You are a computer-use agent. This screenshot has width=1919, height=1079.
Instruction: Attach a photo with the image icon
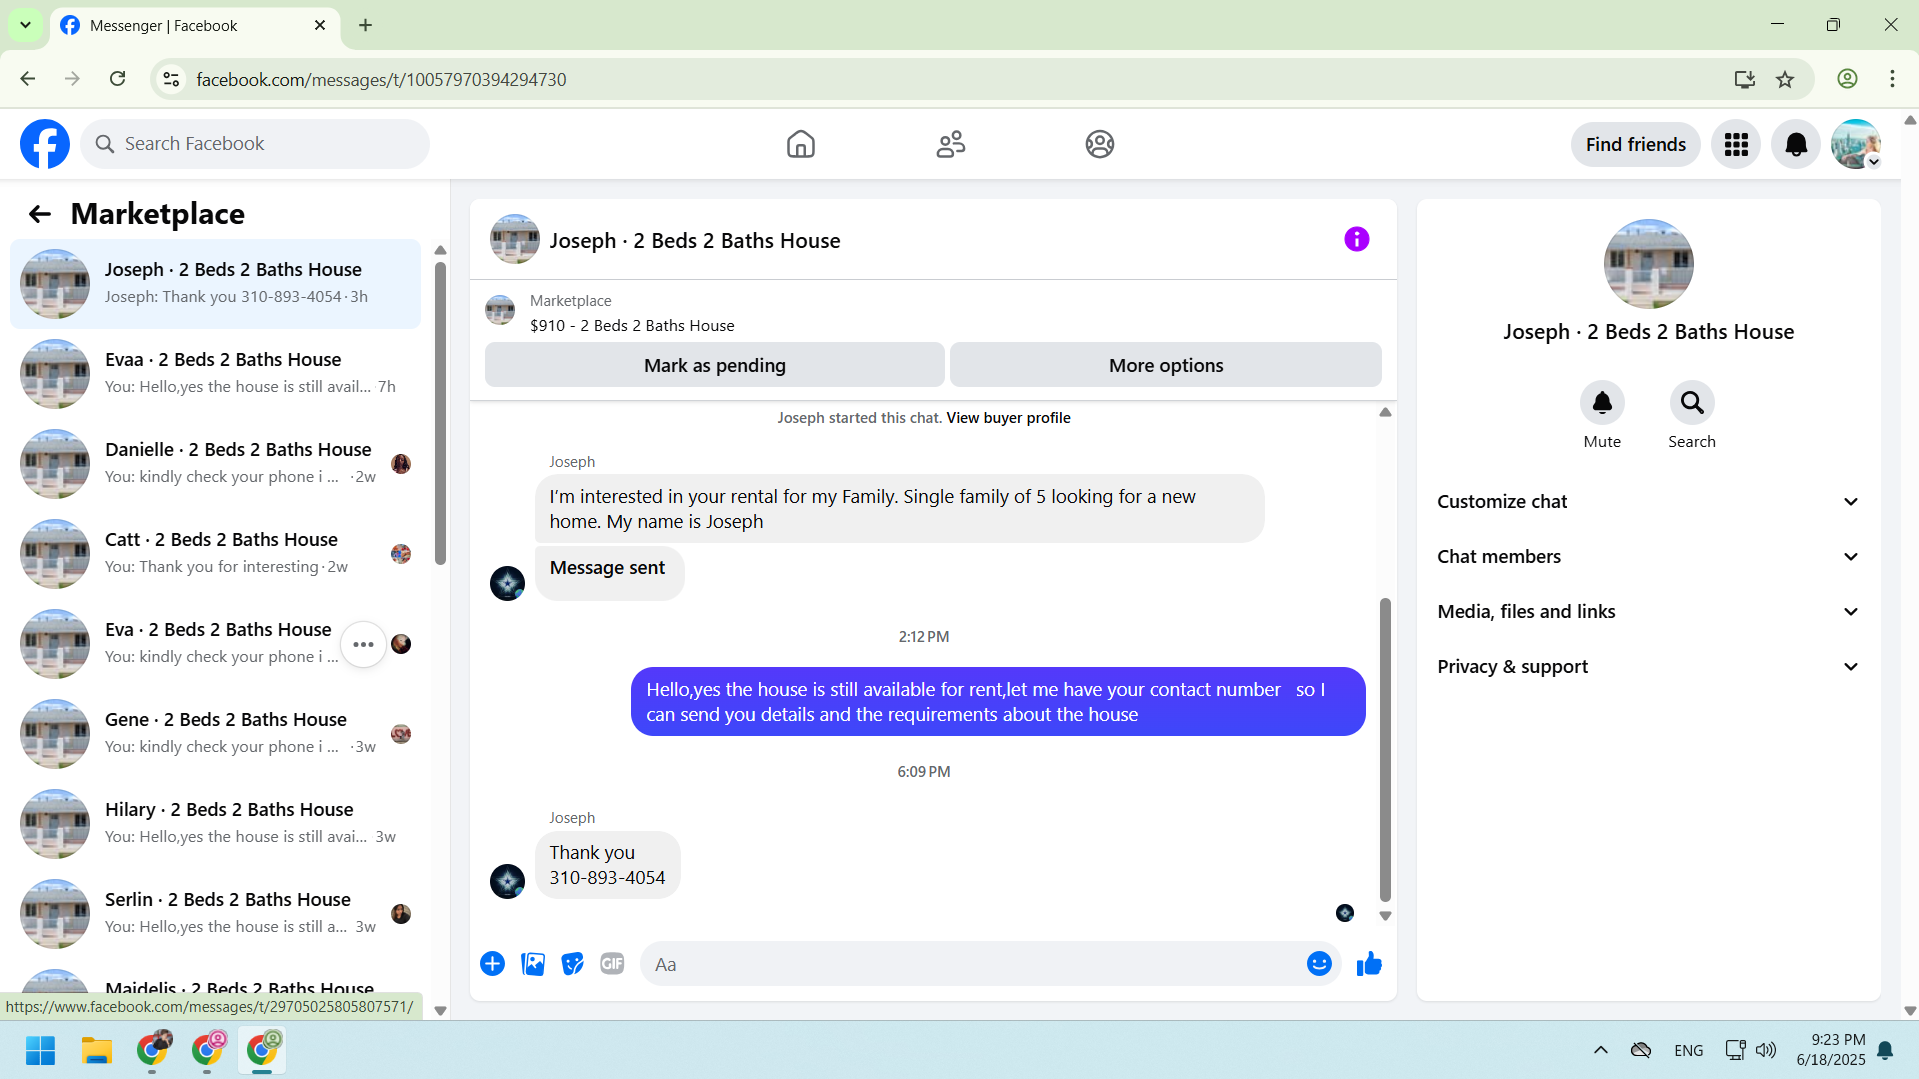533,964
